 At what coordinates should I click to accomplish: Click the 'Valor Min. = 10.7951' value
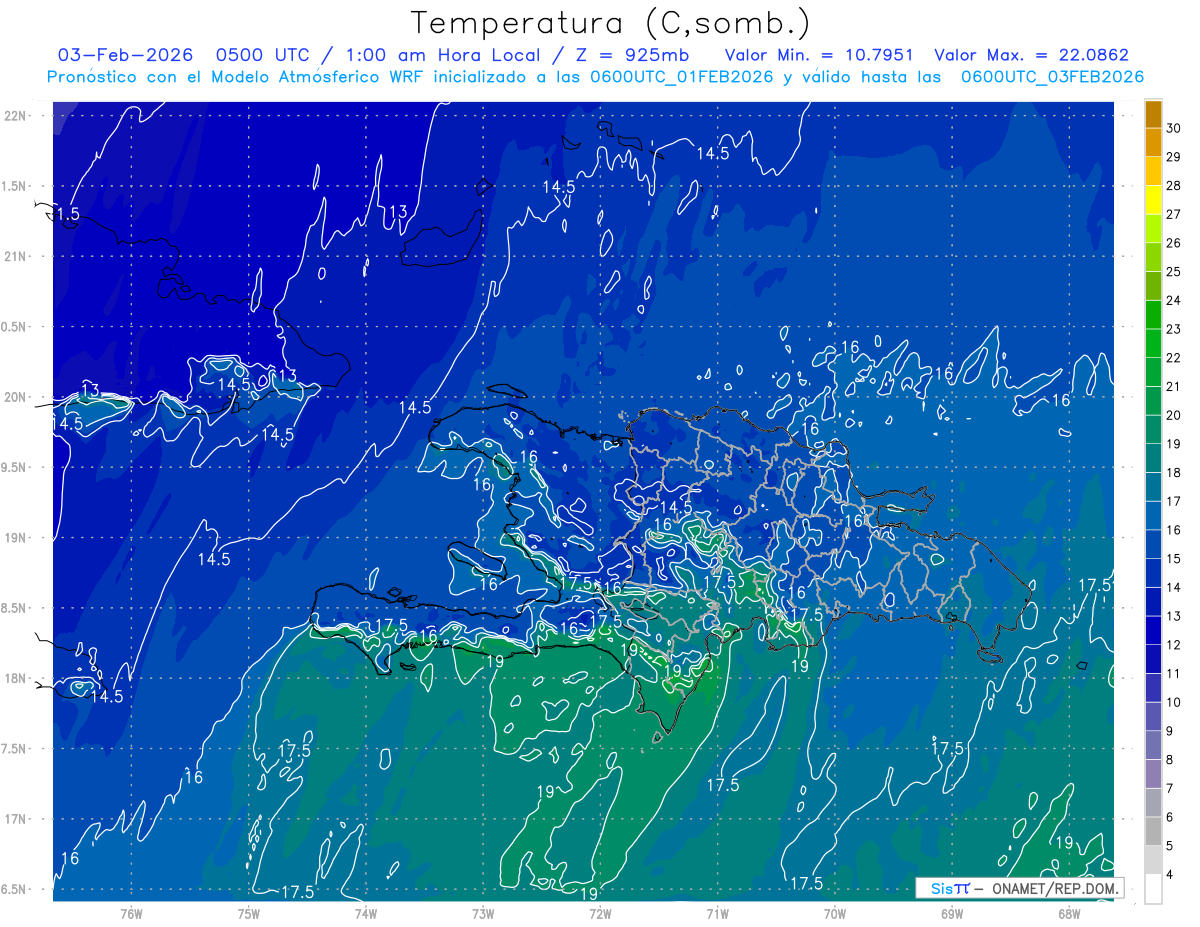tap(819, 55)
